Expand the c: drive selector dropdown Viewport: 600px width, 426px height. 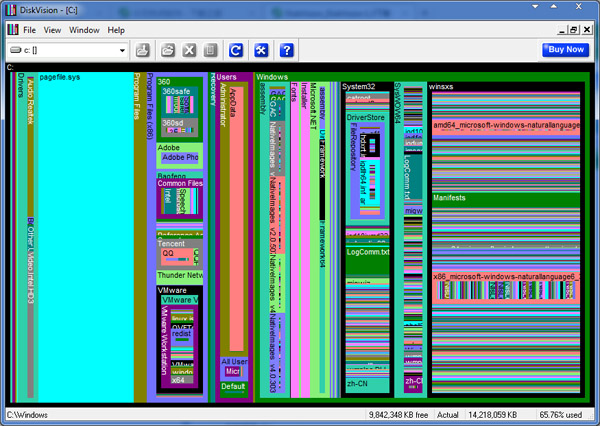(x=121, y=50)
